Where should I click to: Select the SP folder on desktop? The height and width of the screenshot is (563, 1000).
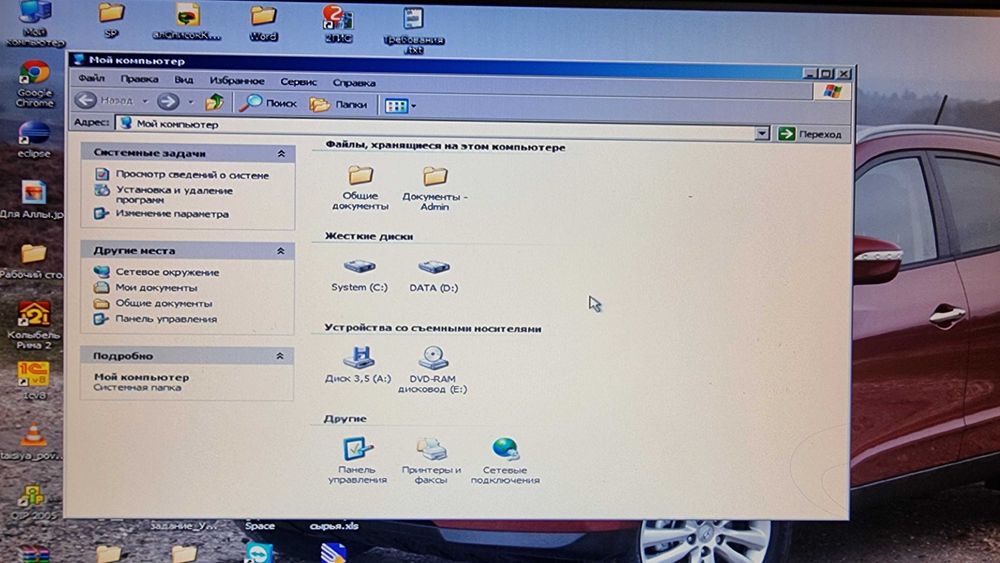coord(111,20)
